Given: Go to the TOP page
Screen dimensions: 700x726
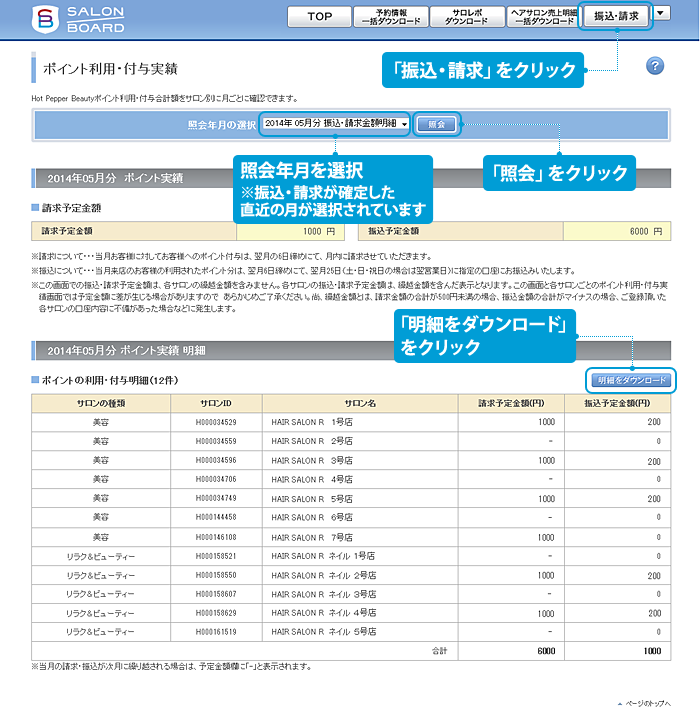Looking at the screenshot, I should tap(320, 16).
